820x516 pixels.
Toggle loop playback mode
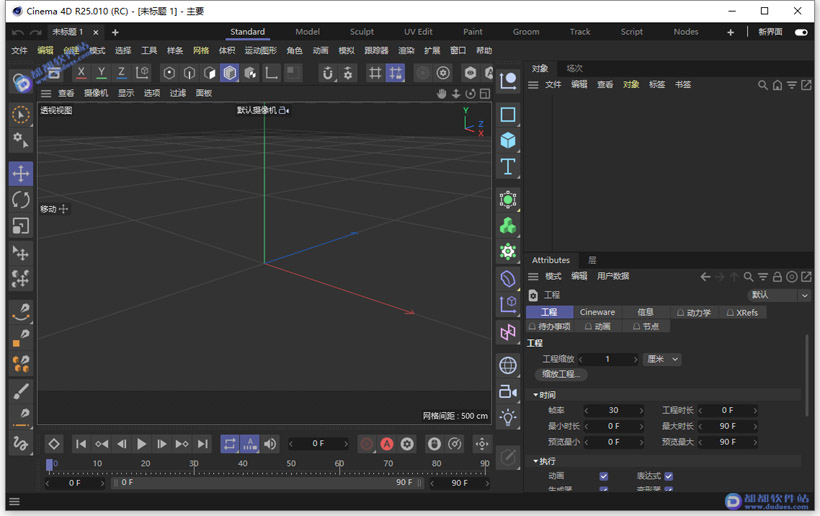230,444
